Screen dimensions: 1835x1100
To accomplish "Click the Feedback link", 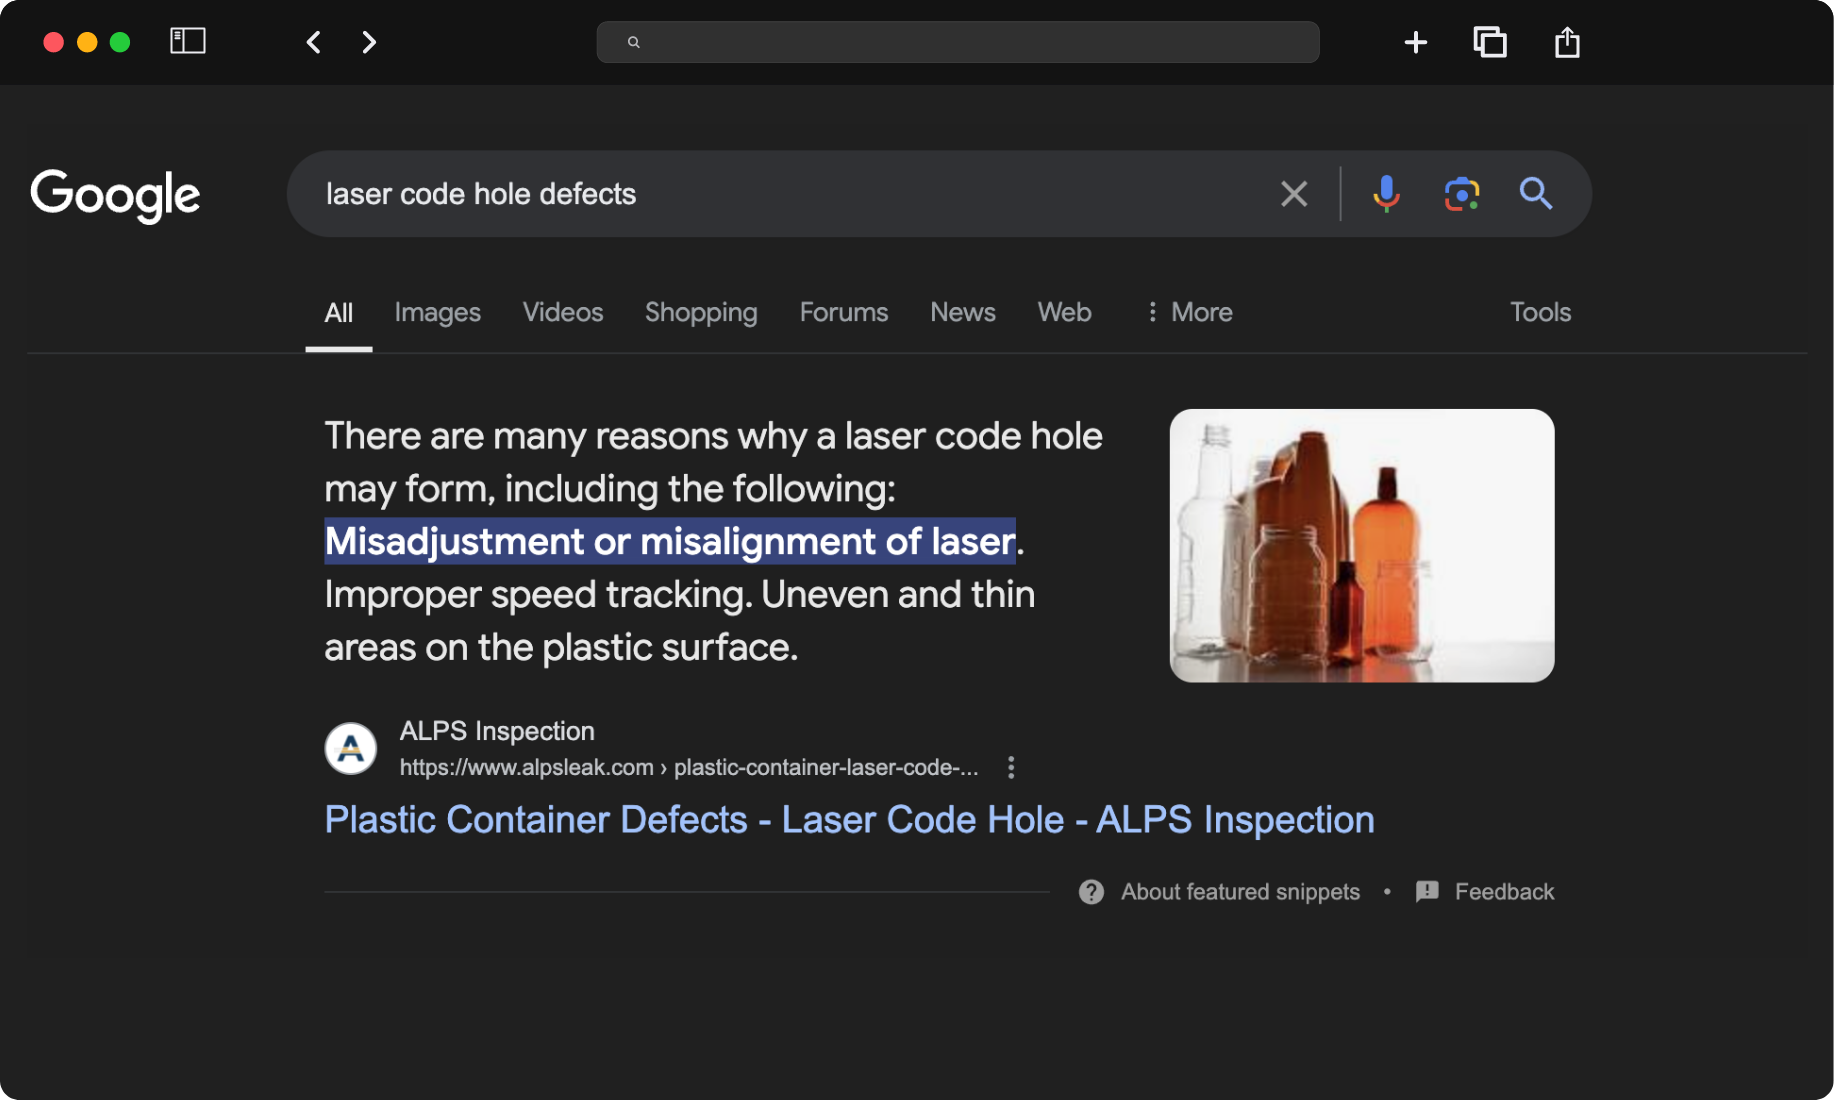I will click(x=1504, y=892).
